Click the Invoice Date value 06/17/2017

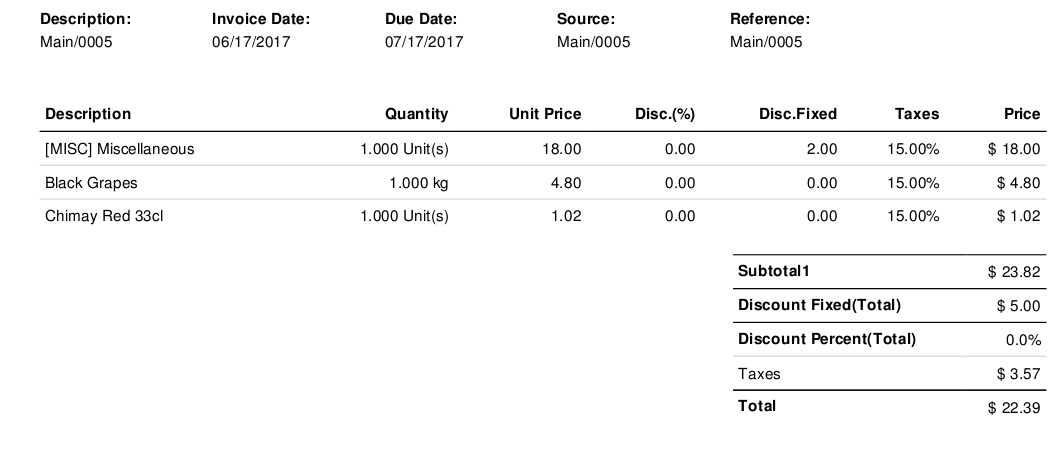(251, 42)
